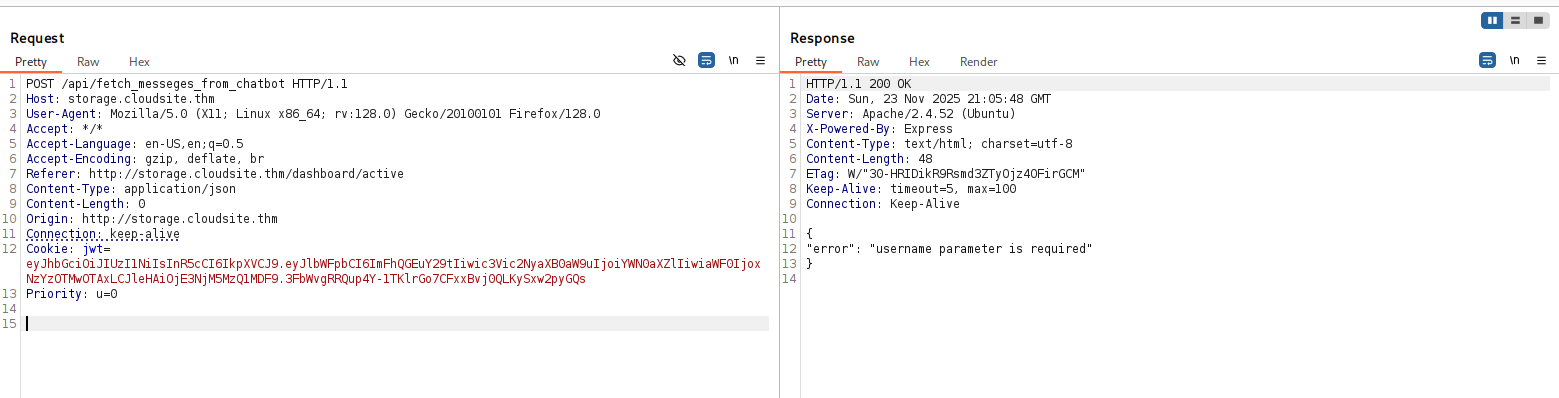The image size is (1559, 398).
Task: Click the Request panel title
Action: (x=37, y=38)
